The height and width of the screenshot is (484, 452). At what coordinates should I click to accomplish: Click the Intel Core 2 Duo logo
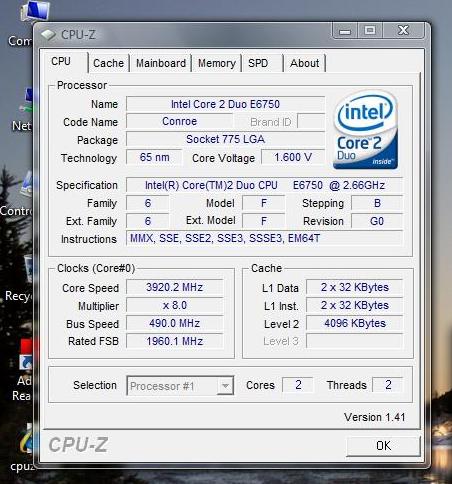pos(366,130)
